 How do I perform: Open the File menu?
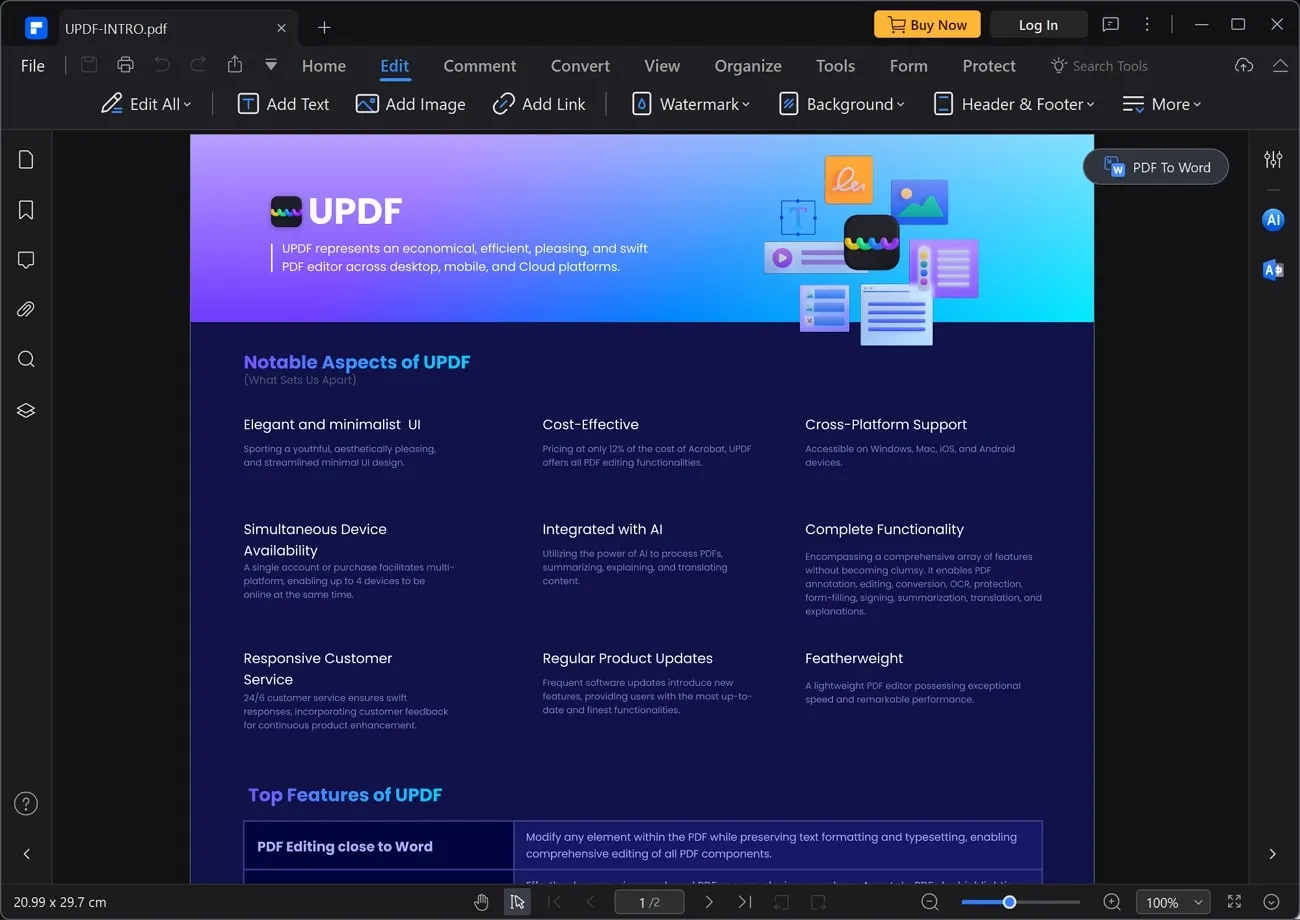(33, 66)
